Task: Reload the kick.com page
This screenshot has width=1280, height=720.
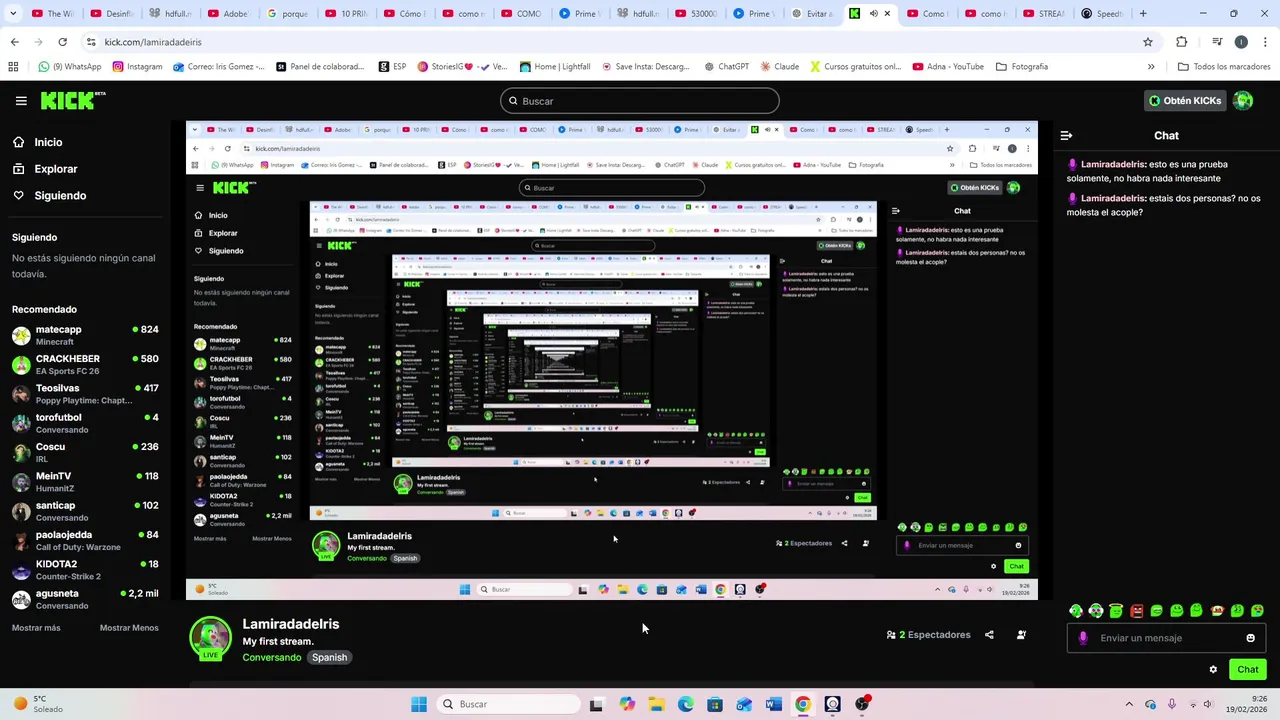Action: pos(62,42)
